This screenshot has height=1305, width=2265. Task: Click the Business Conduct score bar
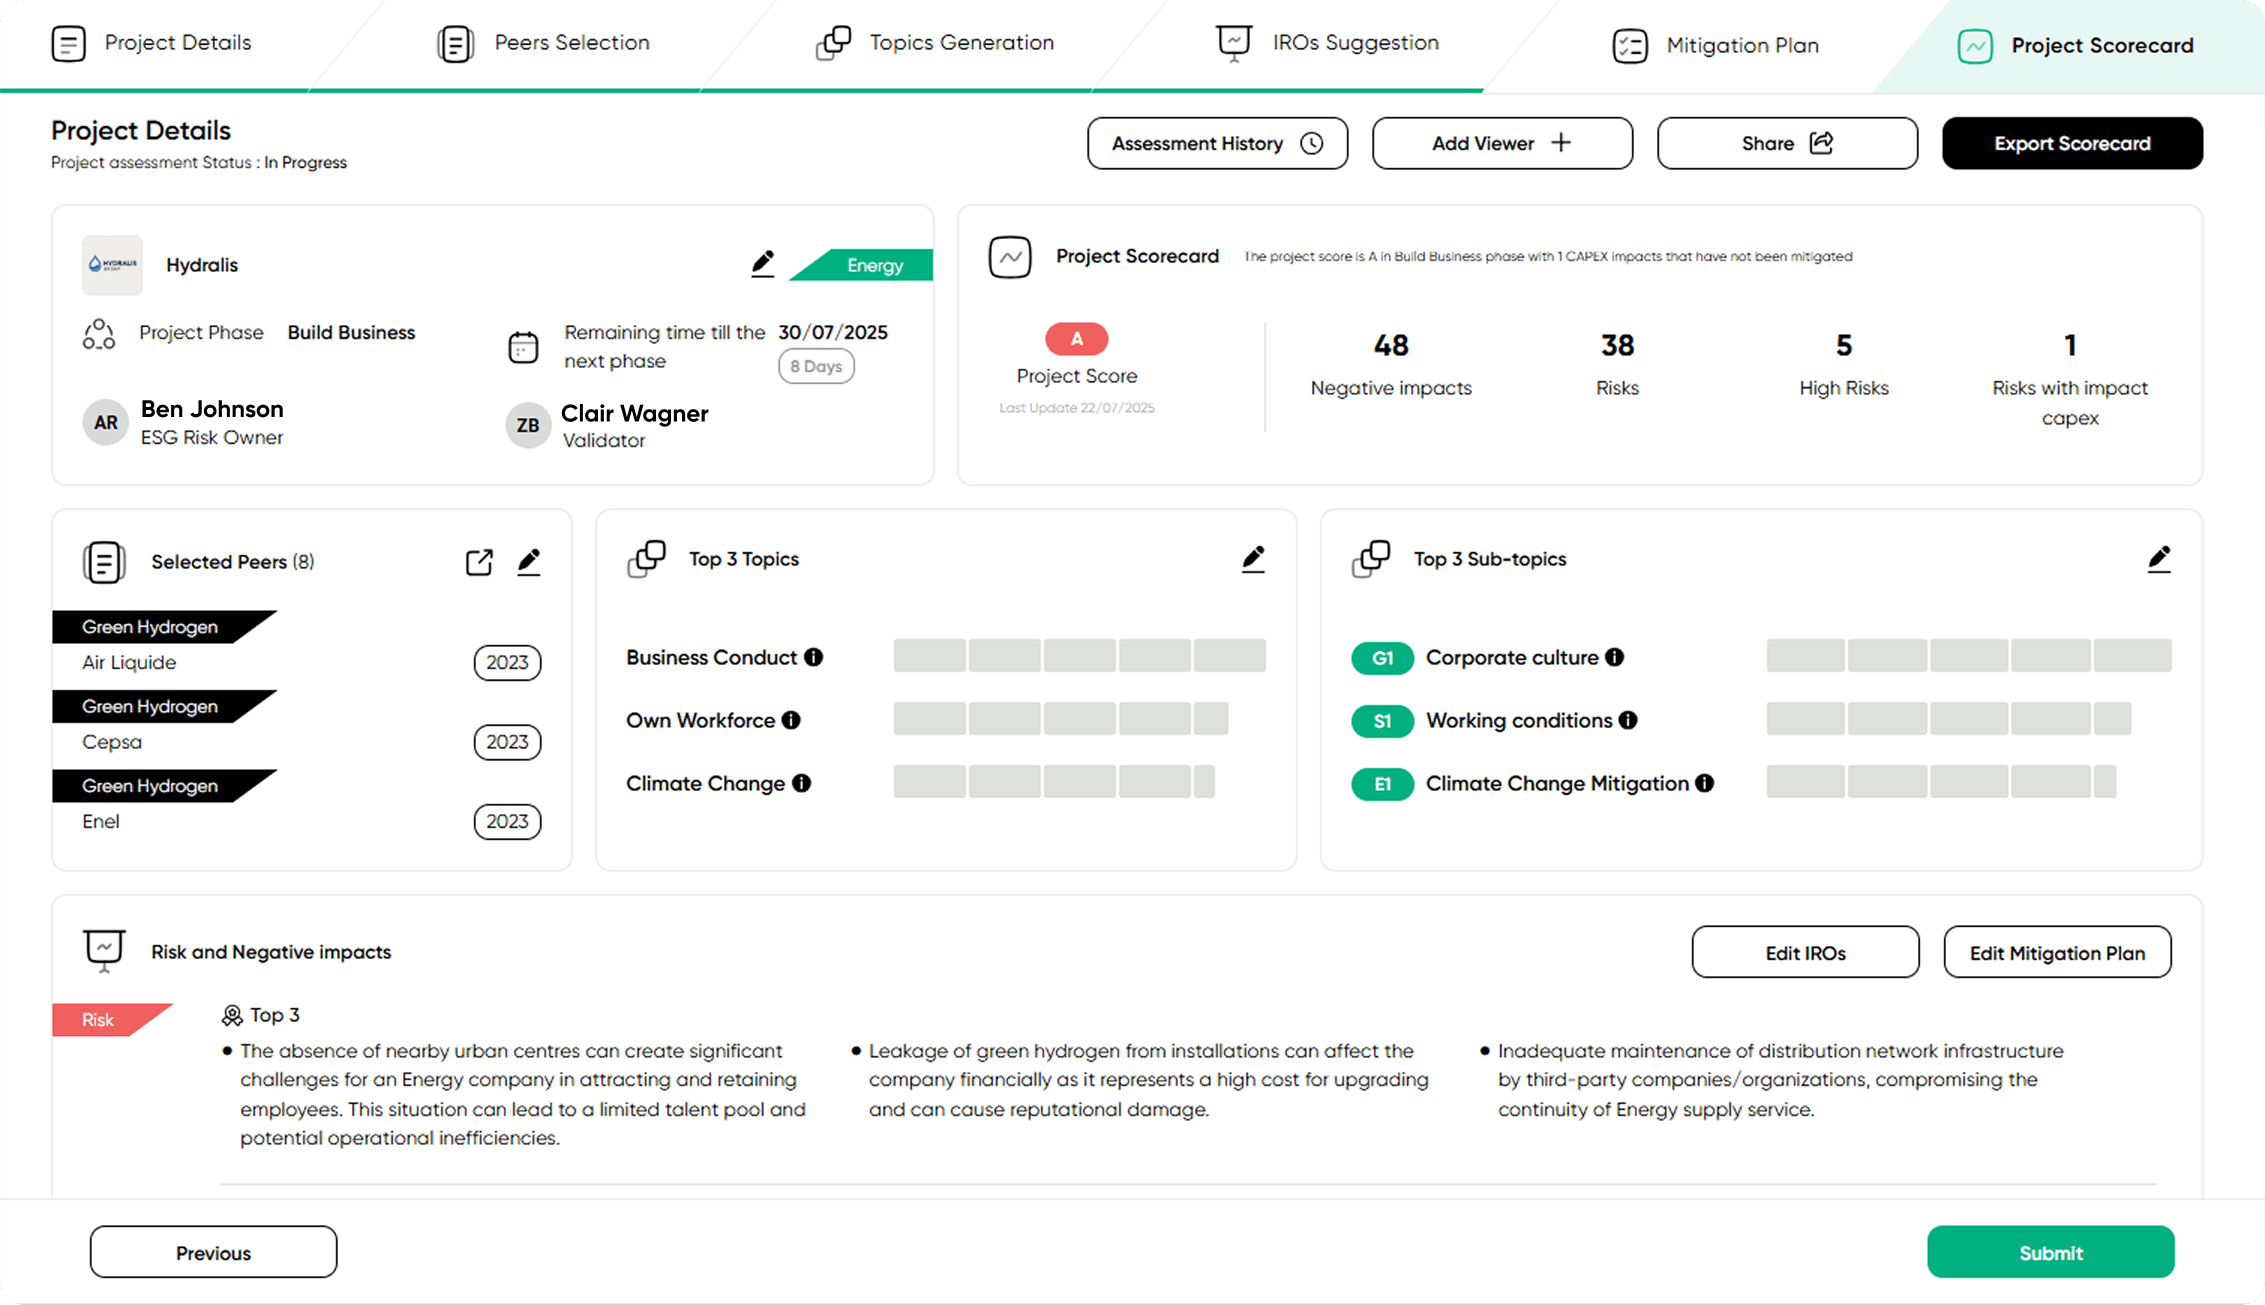pos(1079,656)
